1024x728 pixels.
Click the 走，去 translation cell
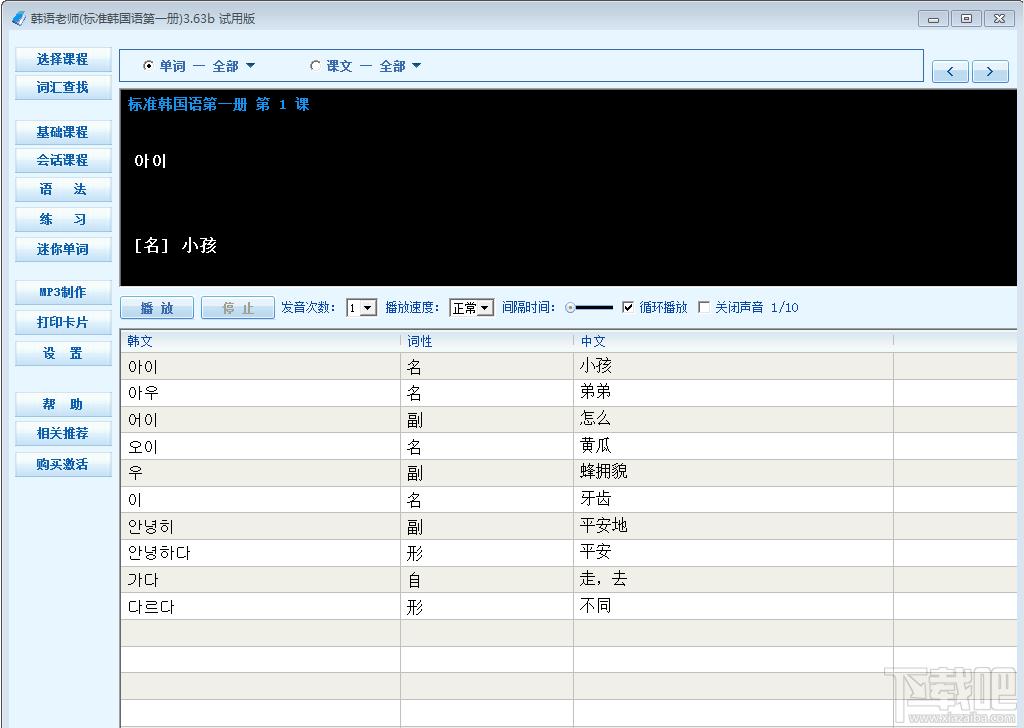pos(733,580)
